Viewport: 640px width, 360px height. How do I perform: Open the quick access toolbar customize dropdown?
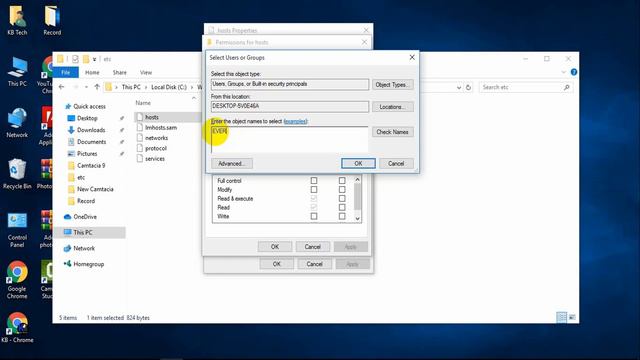point(94,60)
